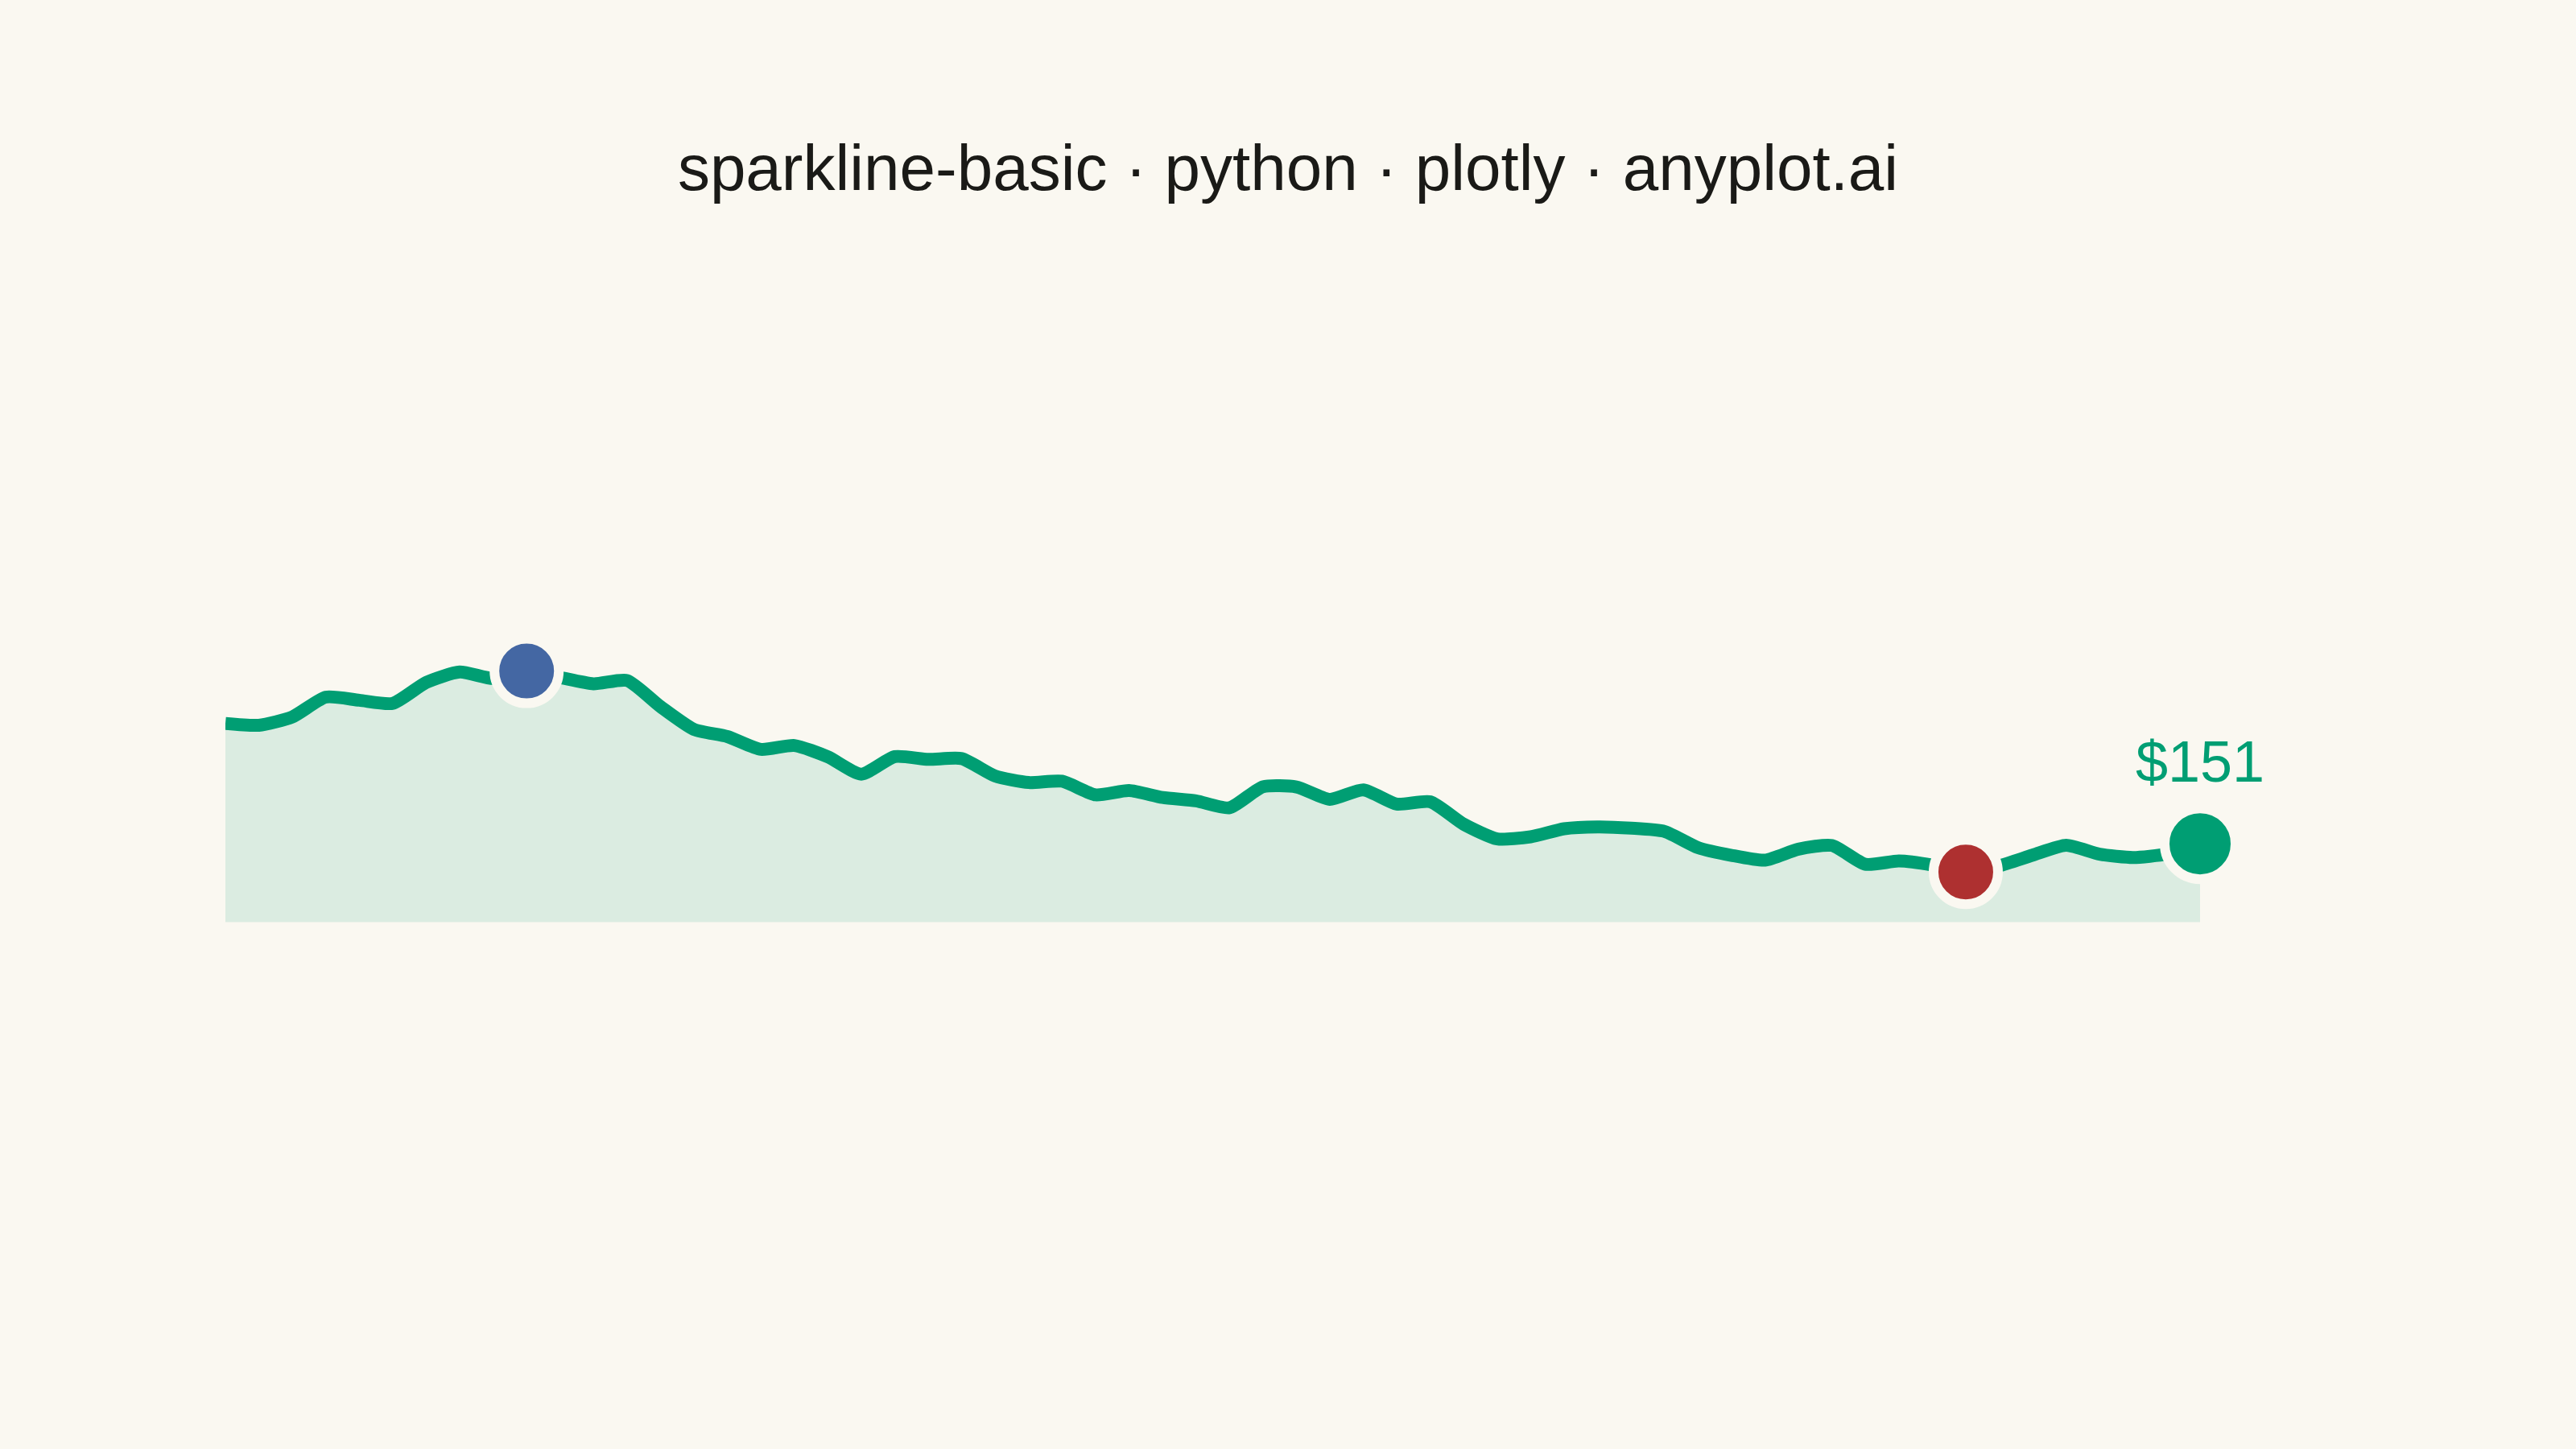
Task: Click the dot separator between 'python' and 'plotly'
Action: [x=1386, y=171]
